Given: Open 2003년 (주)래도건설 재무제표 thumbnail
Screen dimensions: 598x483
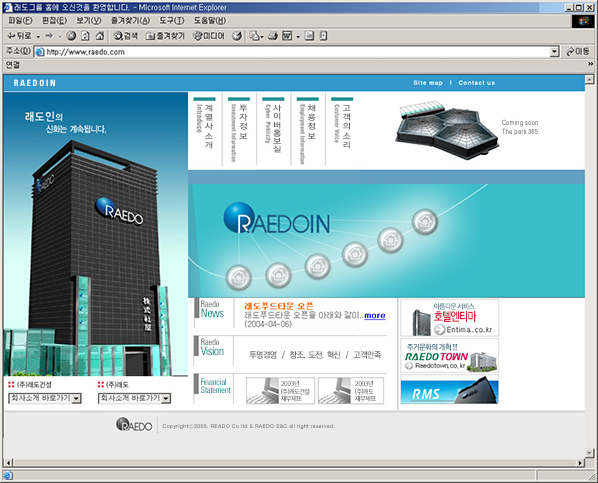Looking at the screenshot, I should point(280,391).
